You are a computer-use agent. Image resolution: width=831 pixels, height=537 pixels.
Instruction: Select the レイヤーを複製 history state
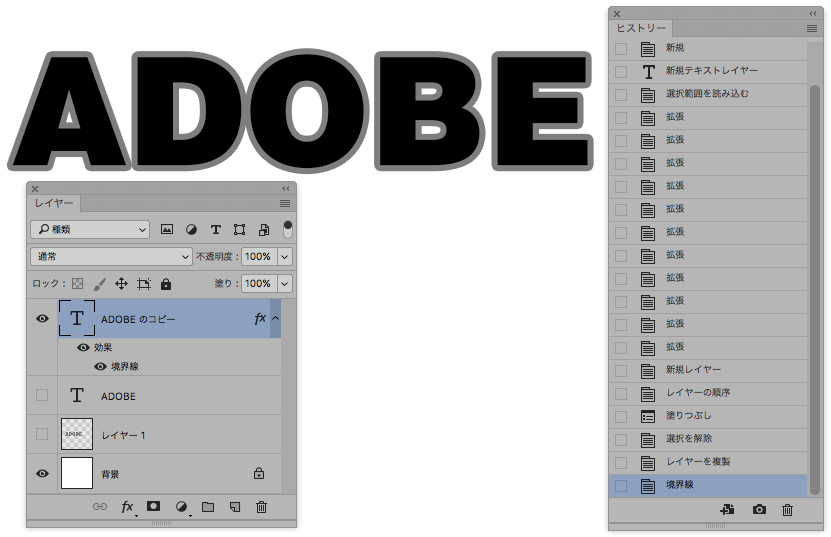708,462
